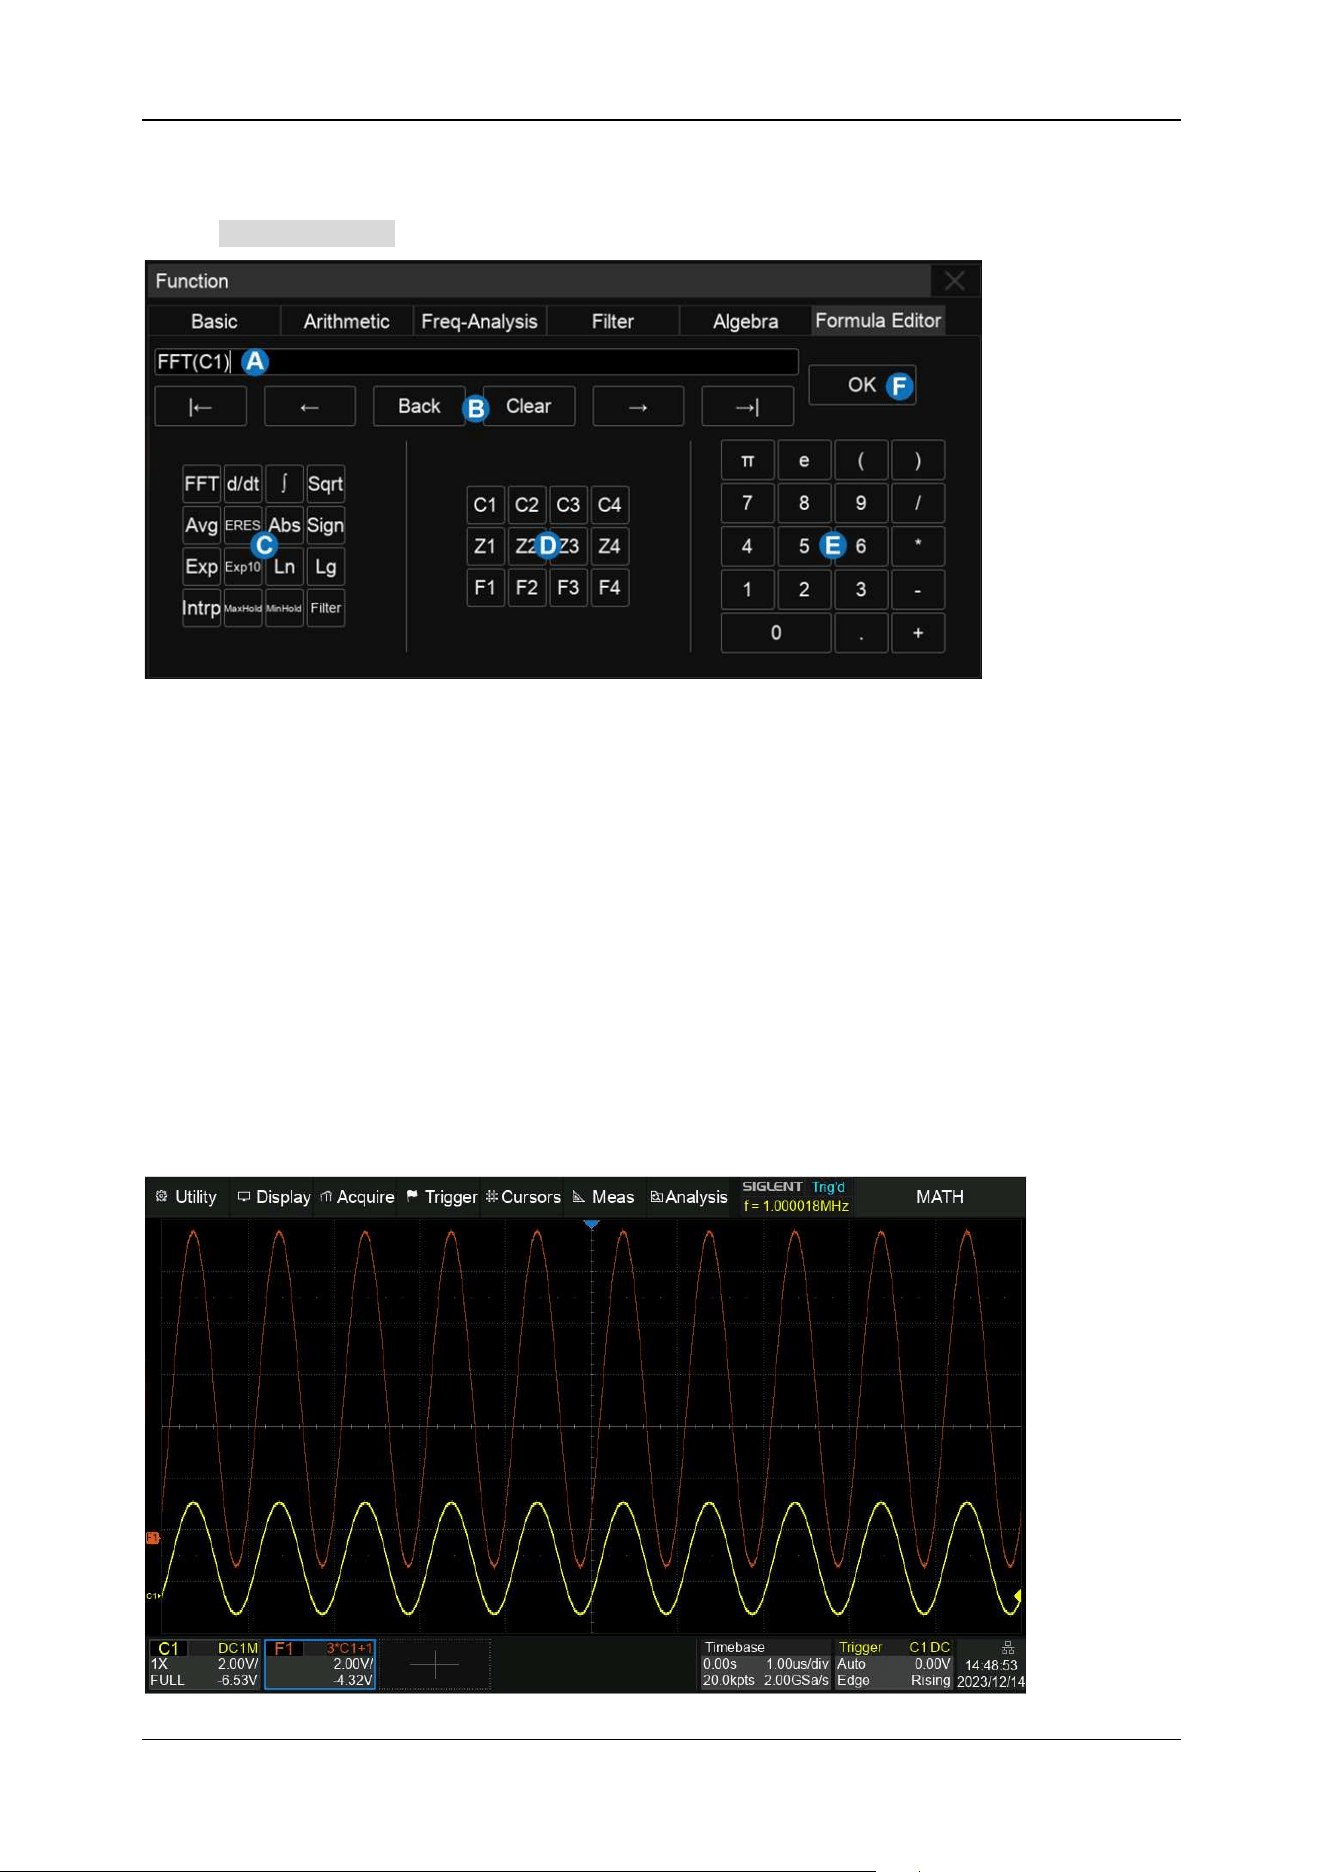Insert the d/dt derivative function
1324x1872 pixels.
point(243,484)
